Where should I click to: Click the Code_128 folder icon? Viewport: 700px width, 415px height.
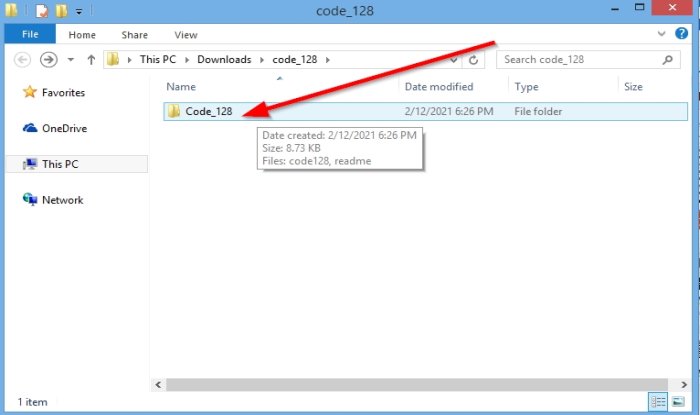(174, 111)
